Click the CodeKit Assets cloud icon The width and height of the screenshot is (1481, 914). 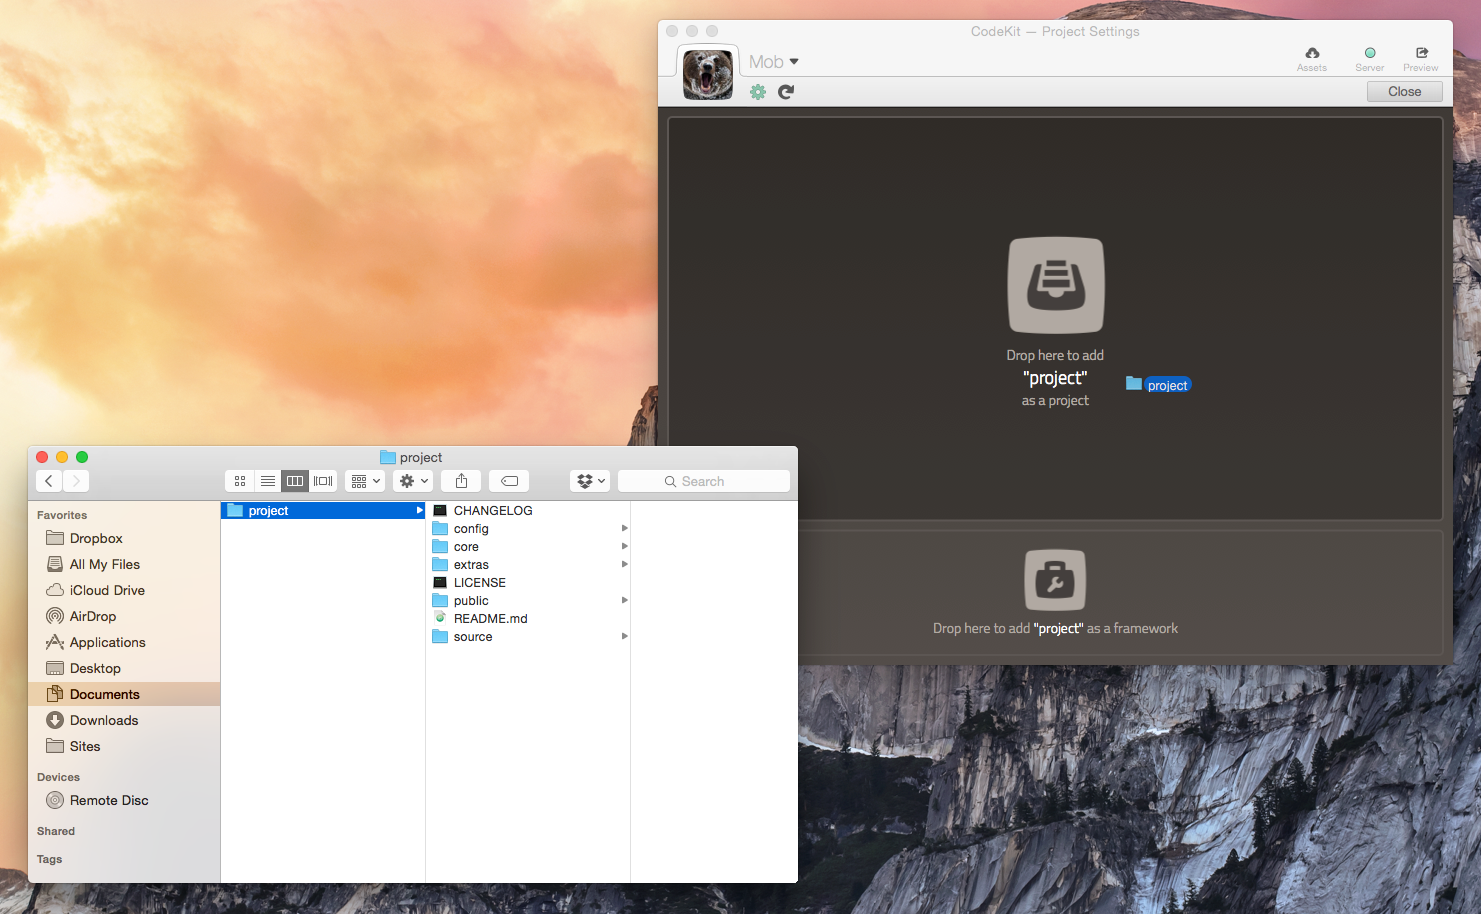(1312, 53)
